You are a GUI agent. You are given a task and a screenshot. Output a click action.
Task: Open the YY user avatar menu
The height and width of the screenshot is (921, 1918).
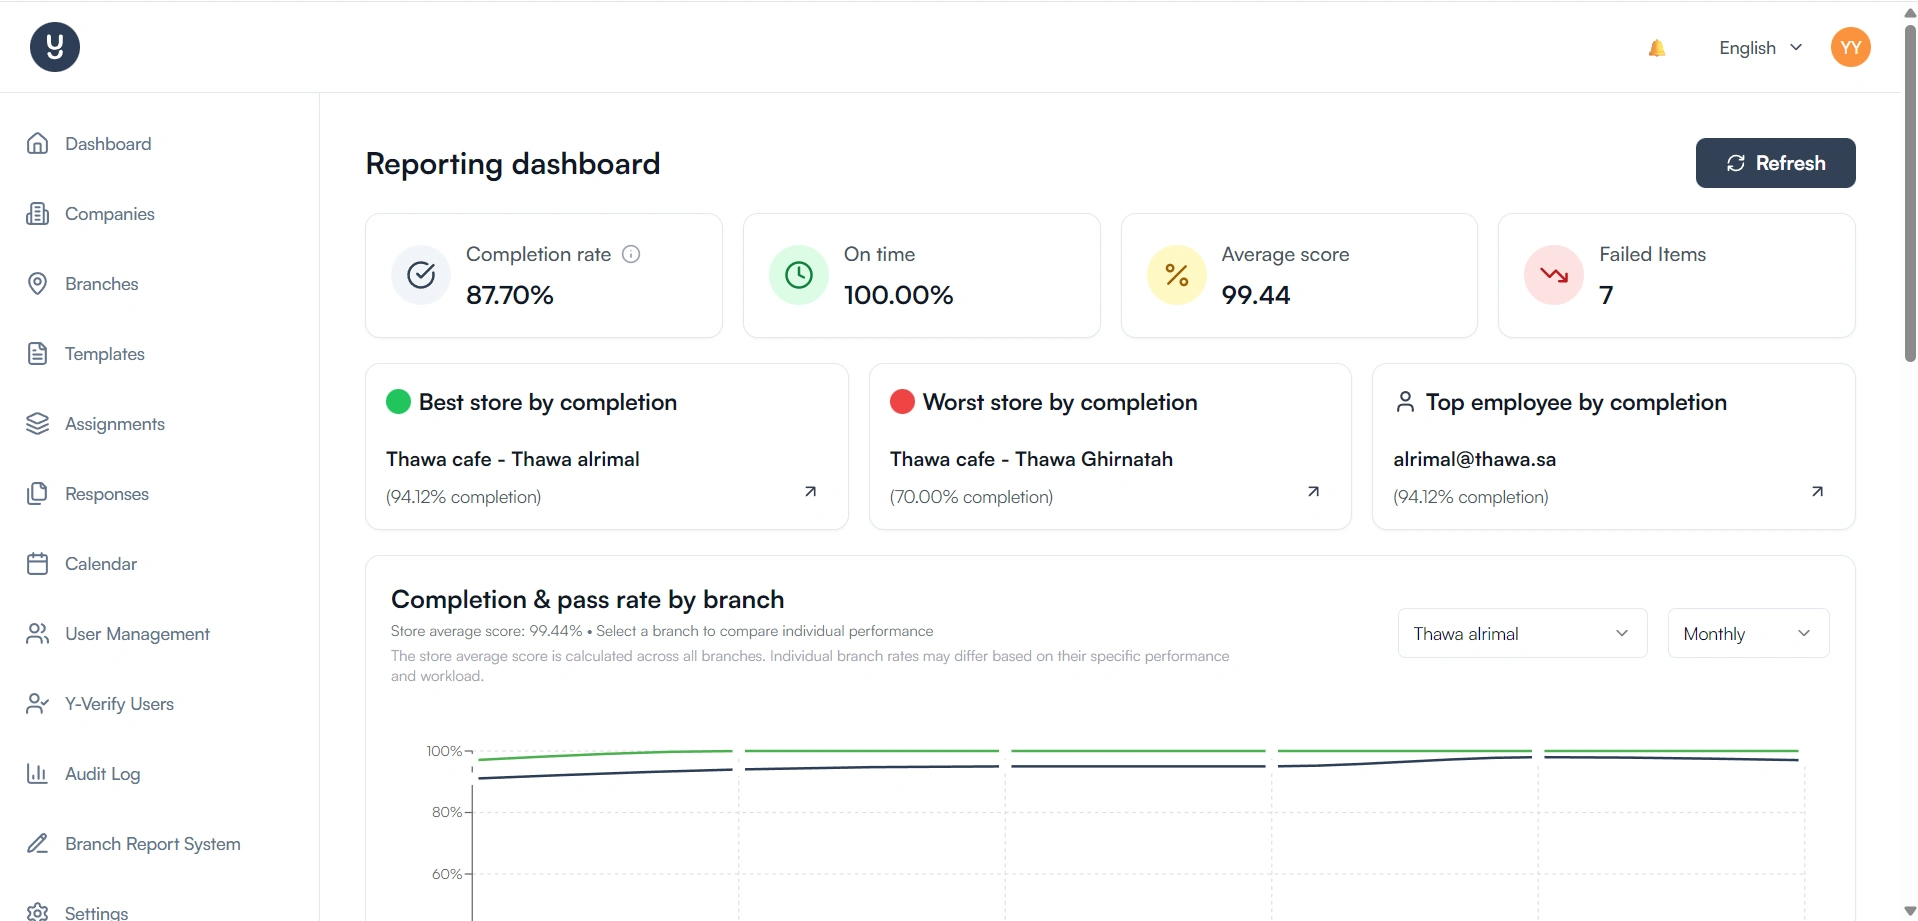1850,47
